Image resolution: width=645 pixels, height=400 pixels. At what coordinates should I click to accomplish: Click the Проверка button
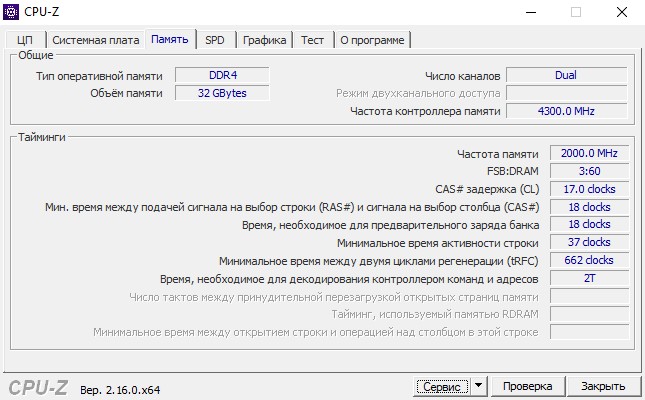coord(528,386)
